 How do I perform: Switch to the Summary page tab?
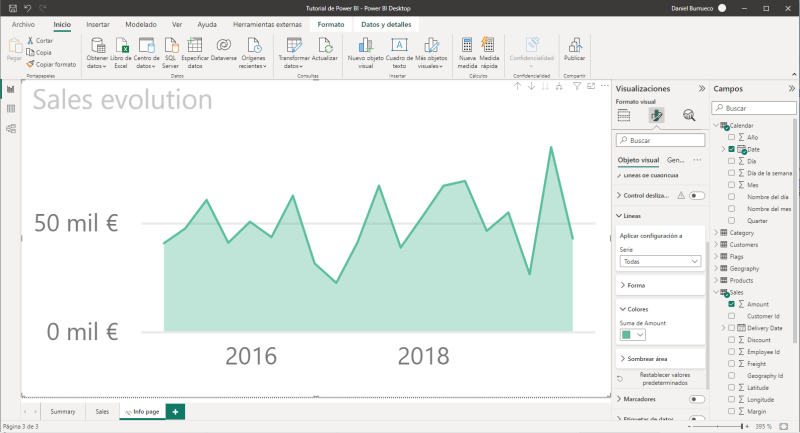coord(63,411)
